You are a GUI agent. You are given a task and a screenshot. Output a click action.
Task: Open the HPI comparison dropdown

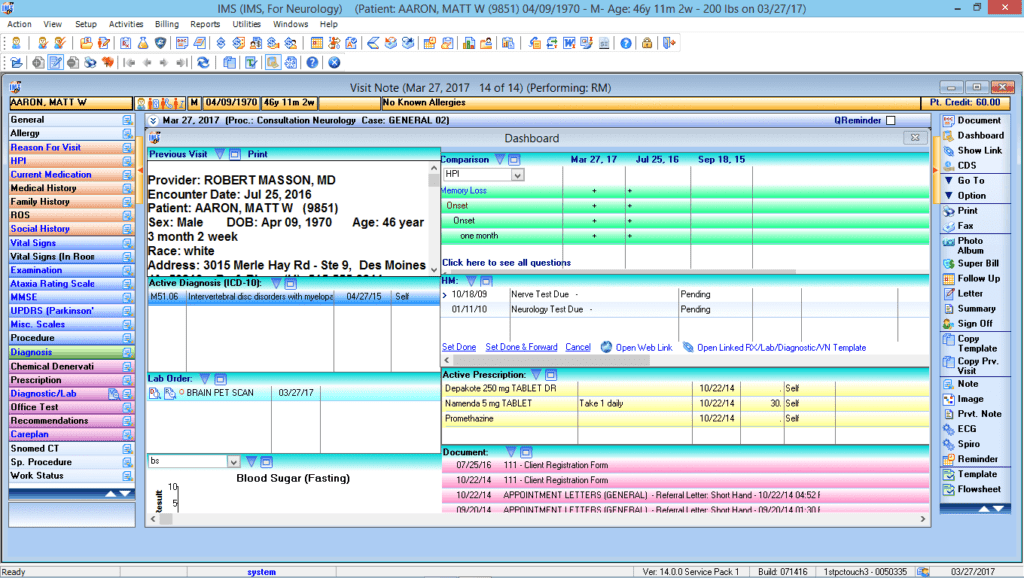click(x=517, y=175)
